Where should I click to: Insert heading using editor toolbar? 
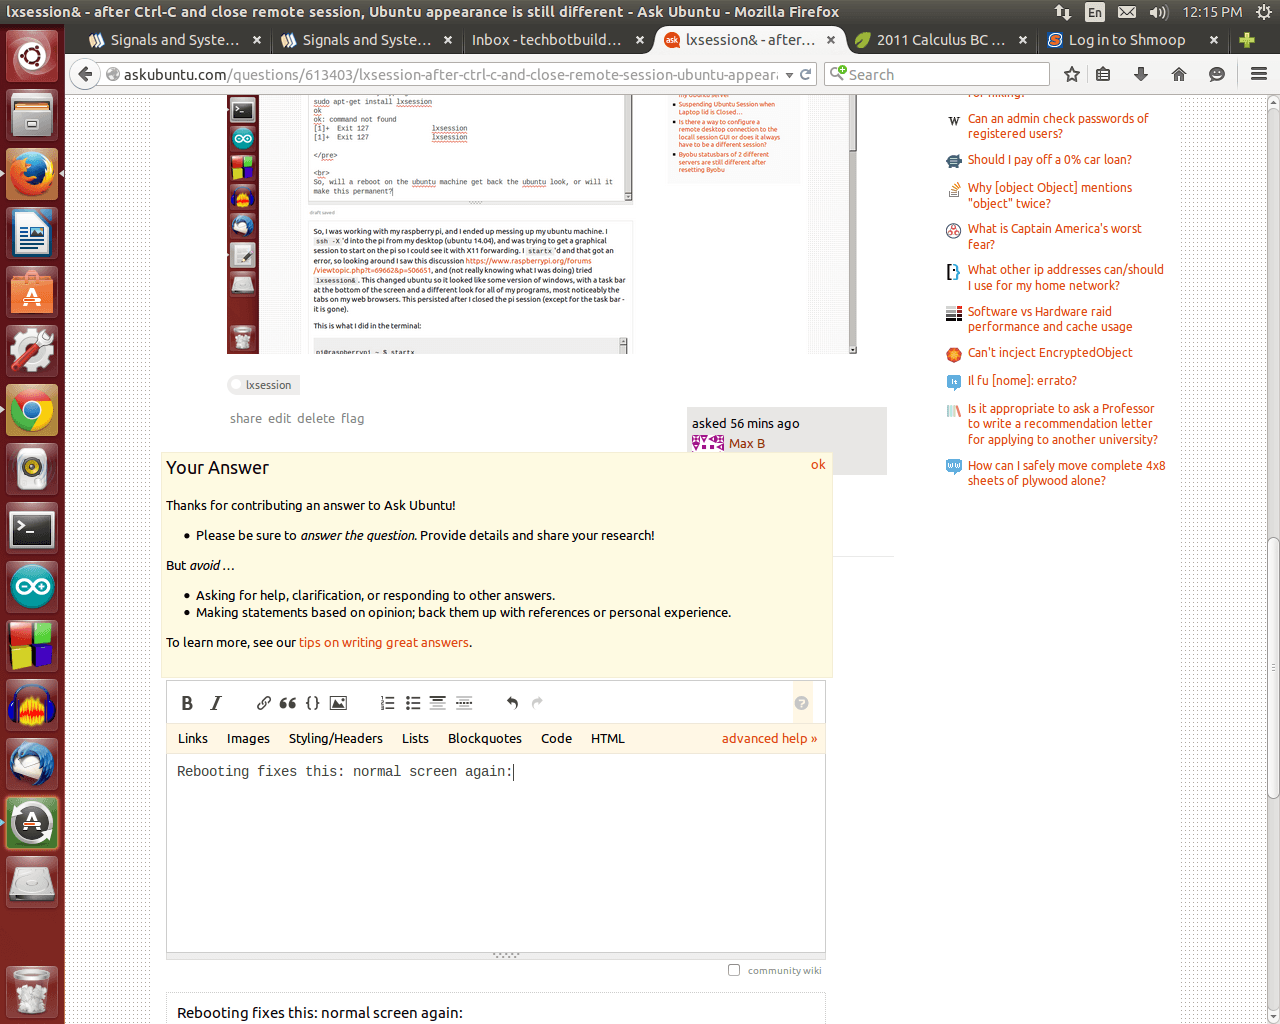438,703
